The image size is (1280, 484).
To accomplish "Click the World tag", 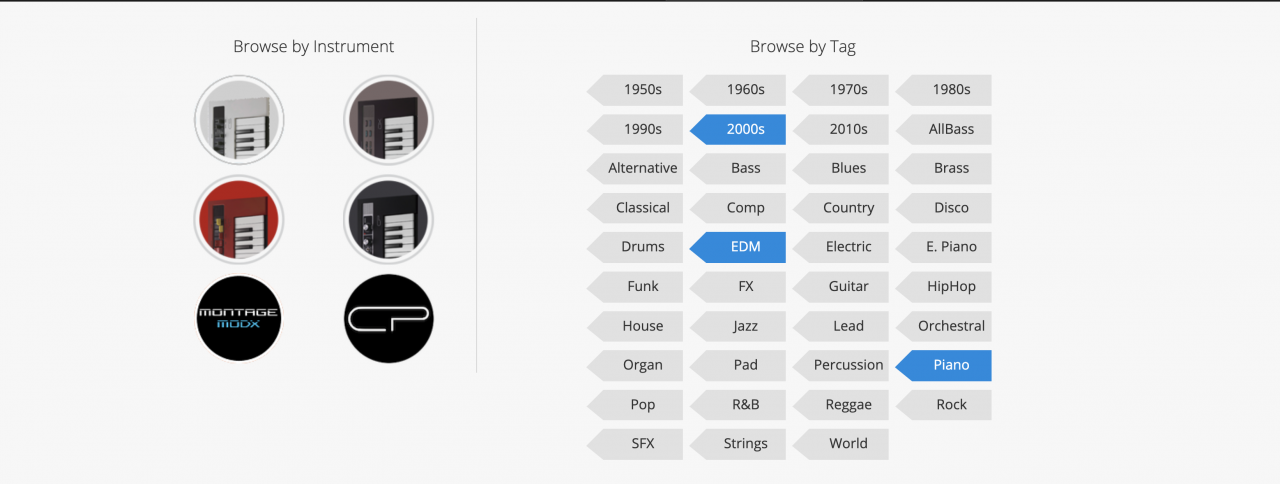I will pos(847,444).
